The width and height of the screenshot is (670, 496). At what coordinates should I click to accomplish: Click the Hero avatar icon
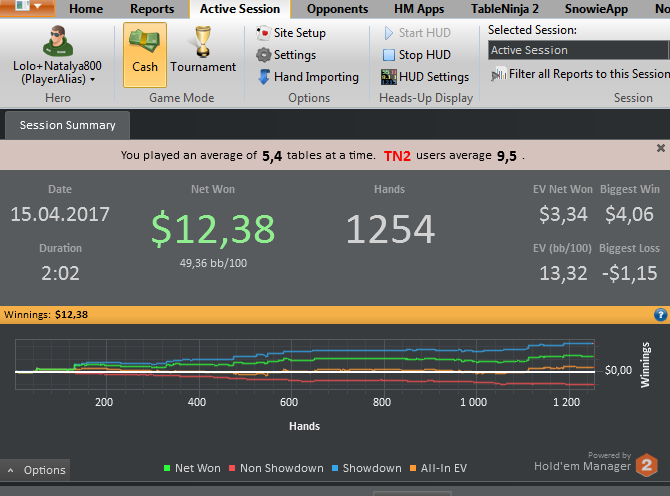click(58, 41)
